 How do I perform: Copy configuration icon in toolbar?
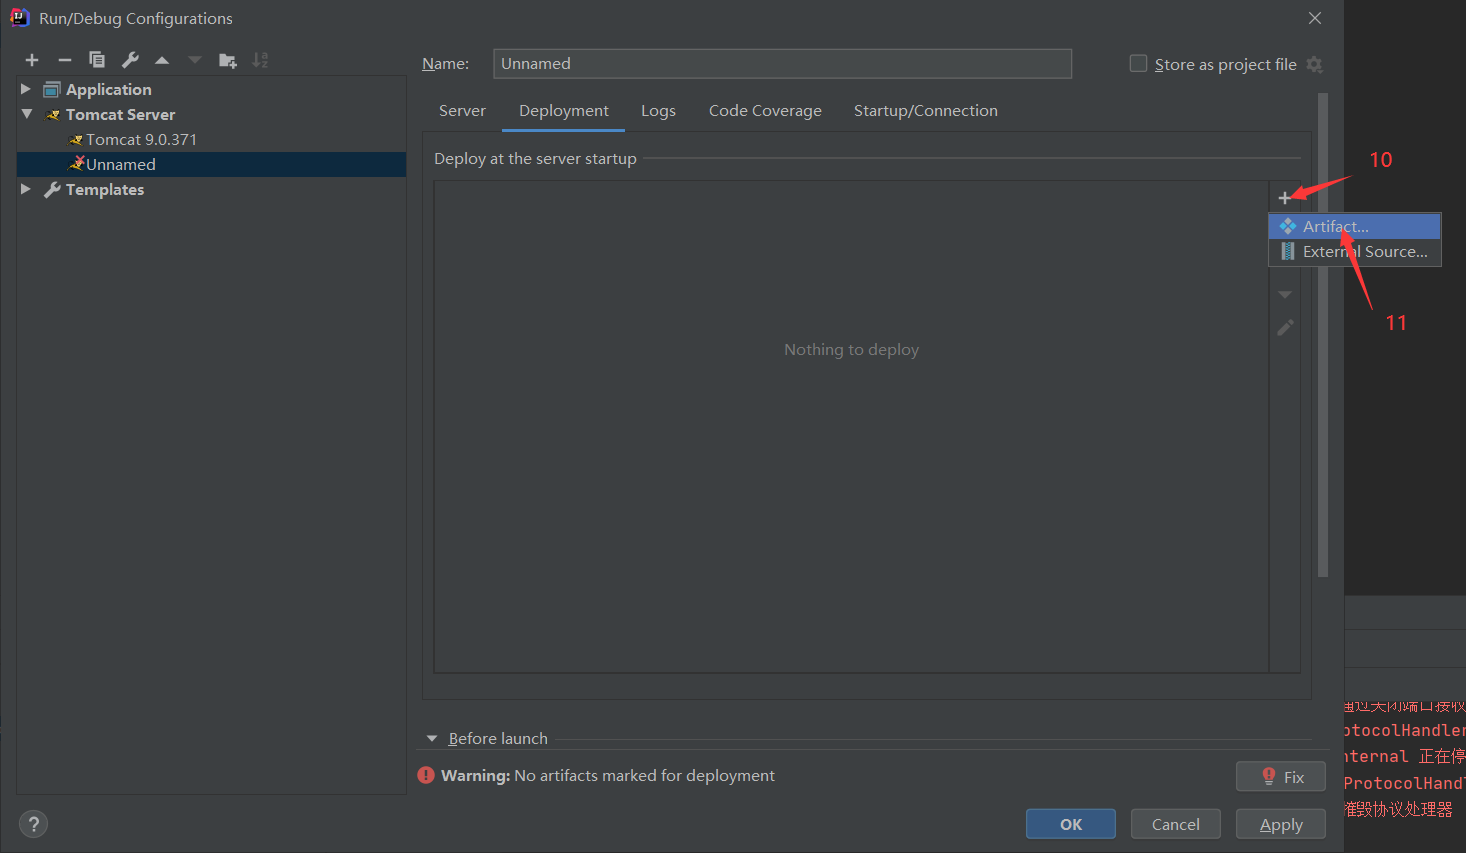(97, 60)
